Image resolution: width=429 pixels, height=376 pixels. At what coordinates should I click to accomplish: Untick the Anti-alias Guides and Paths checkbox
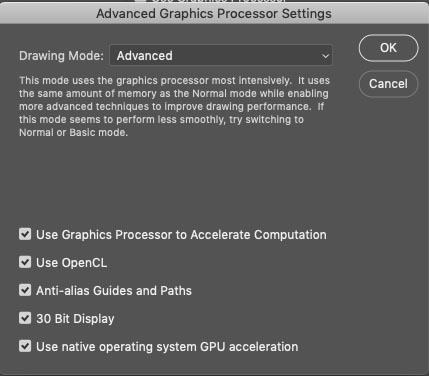tap(25, 290)
